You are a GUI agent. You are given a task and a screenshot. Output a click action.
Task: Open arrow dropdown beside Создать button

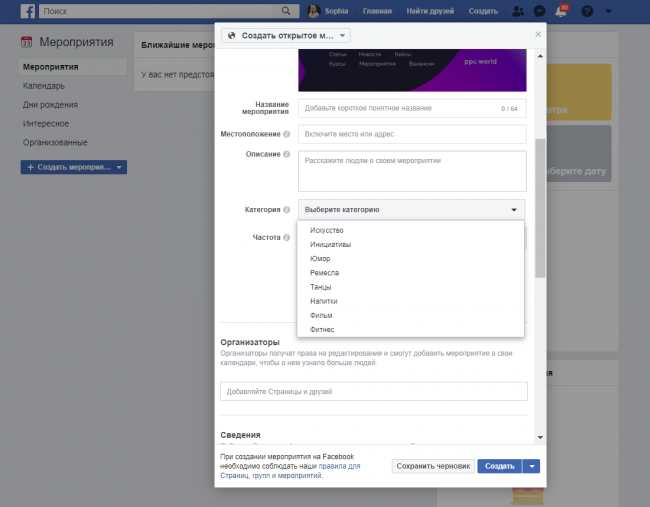(533, 466)
